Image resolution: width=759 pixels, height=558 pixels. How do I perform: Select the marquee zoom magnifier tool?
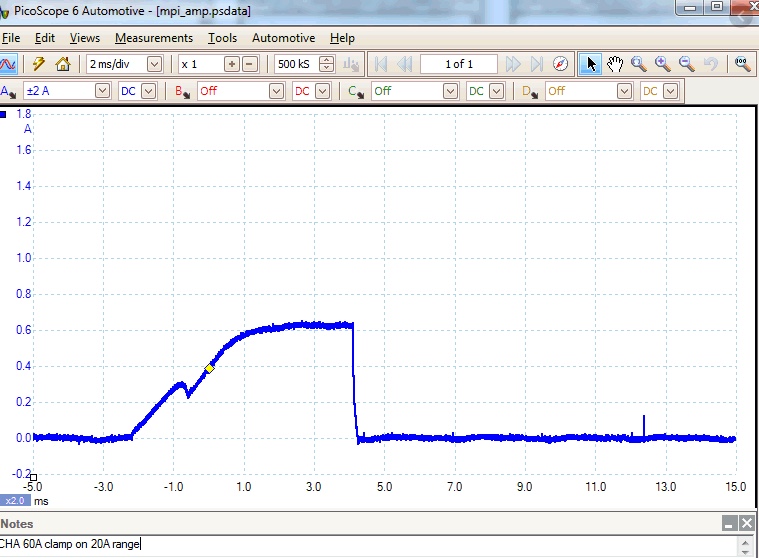[x=638, y=64]
